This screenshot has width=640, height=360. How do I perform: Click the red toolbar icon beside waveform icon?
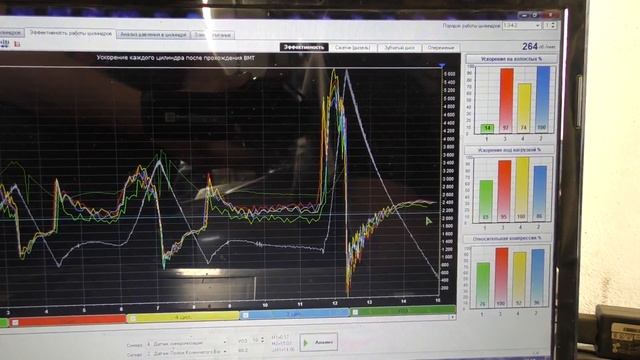click(17, 44)
